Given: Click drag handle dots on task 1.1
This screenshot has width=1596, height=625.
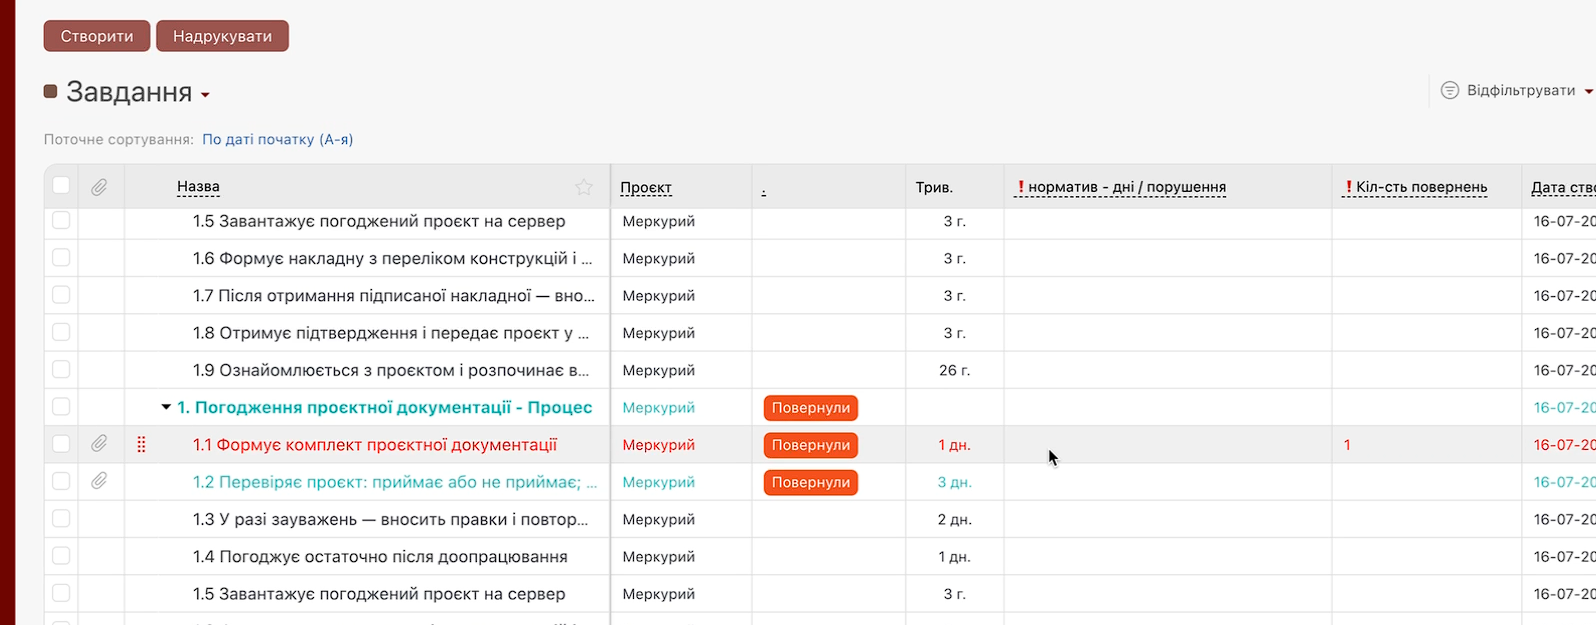Looking at the screenshot, I should tap(141, 445).
